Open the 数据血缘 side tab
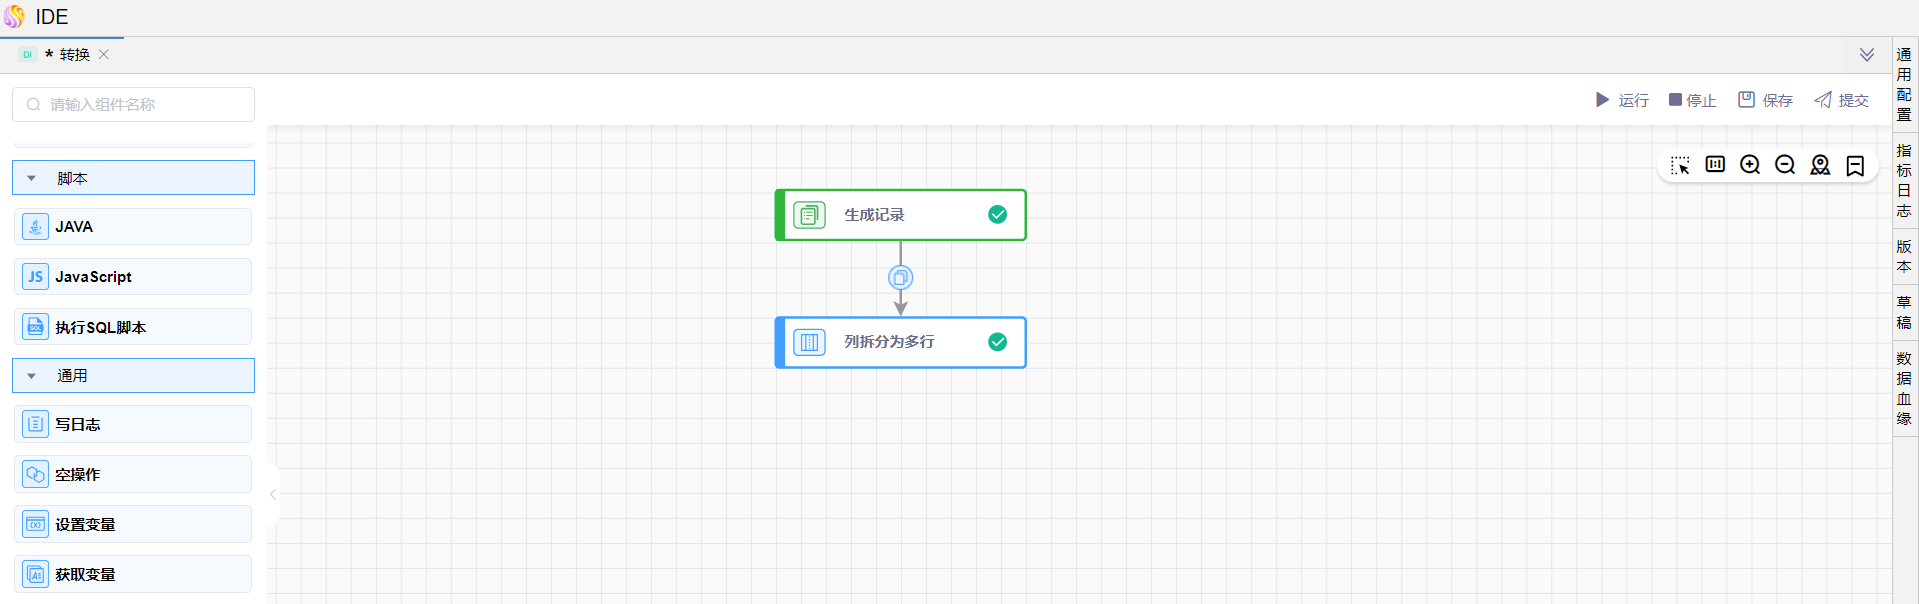1919x604 pixels. (1904, 388)
